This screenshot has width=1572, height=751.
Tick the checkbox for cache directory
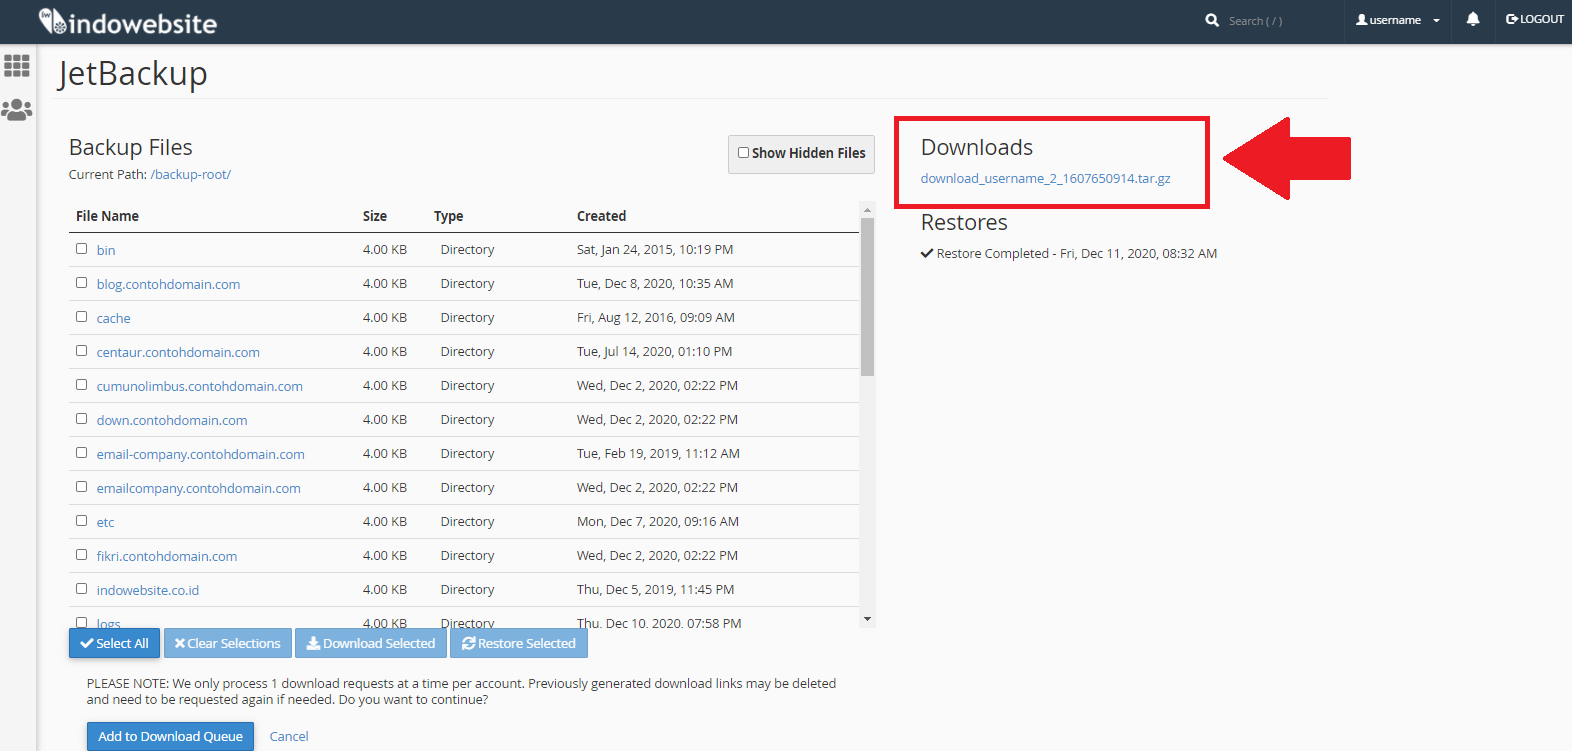coord(82,317)
